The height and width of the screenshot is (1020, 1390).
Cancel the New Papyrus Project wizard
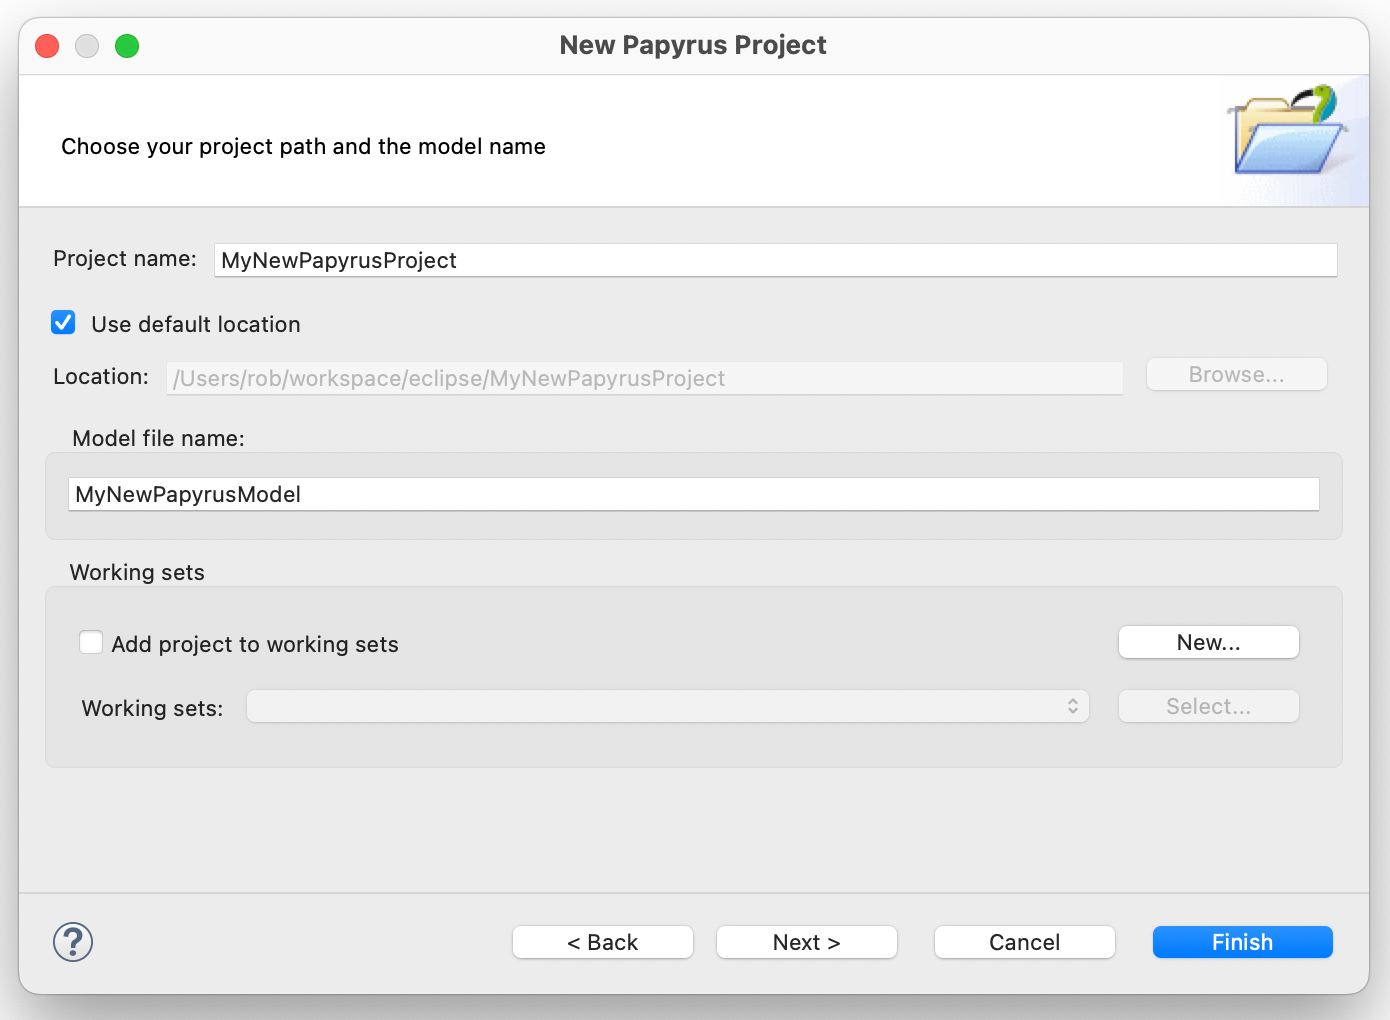(1024, 942)
